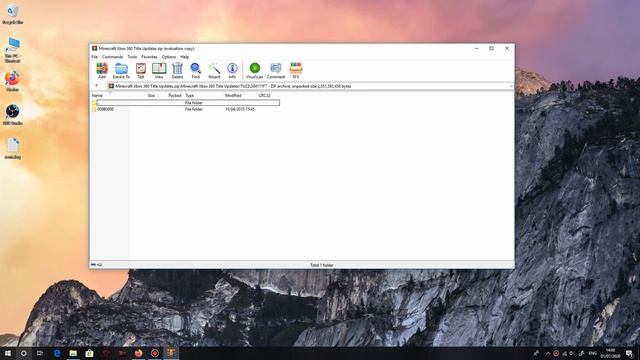The width and height of the screenshot is (640, 360).
Task: Click the Delete trash icon
Action: (x=177, y=70)
